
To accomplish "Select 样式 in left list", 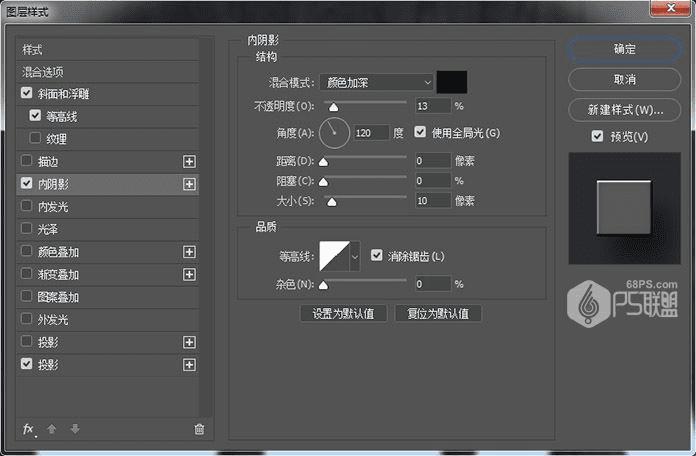I will pyautogui.click(x=107, y=50).
